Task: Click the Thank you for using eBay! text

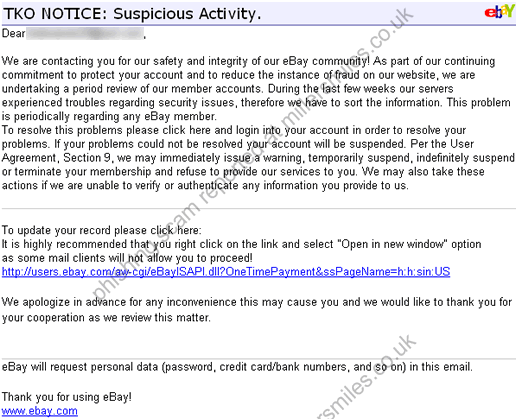Action: 67,397
